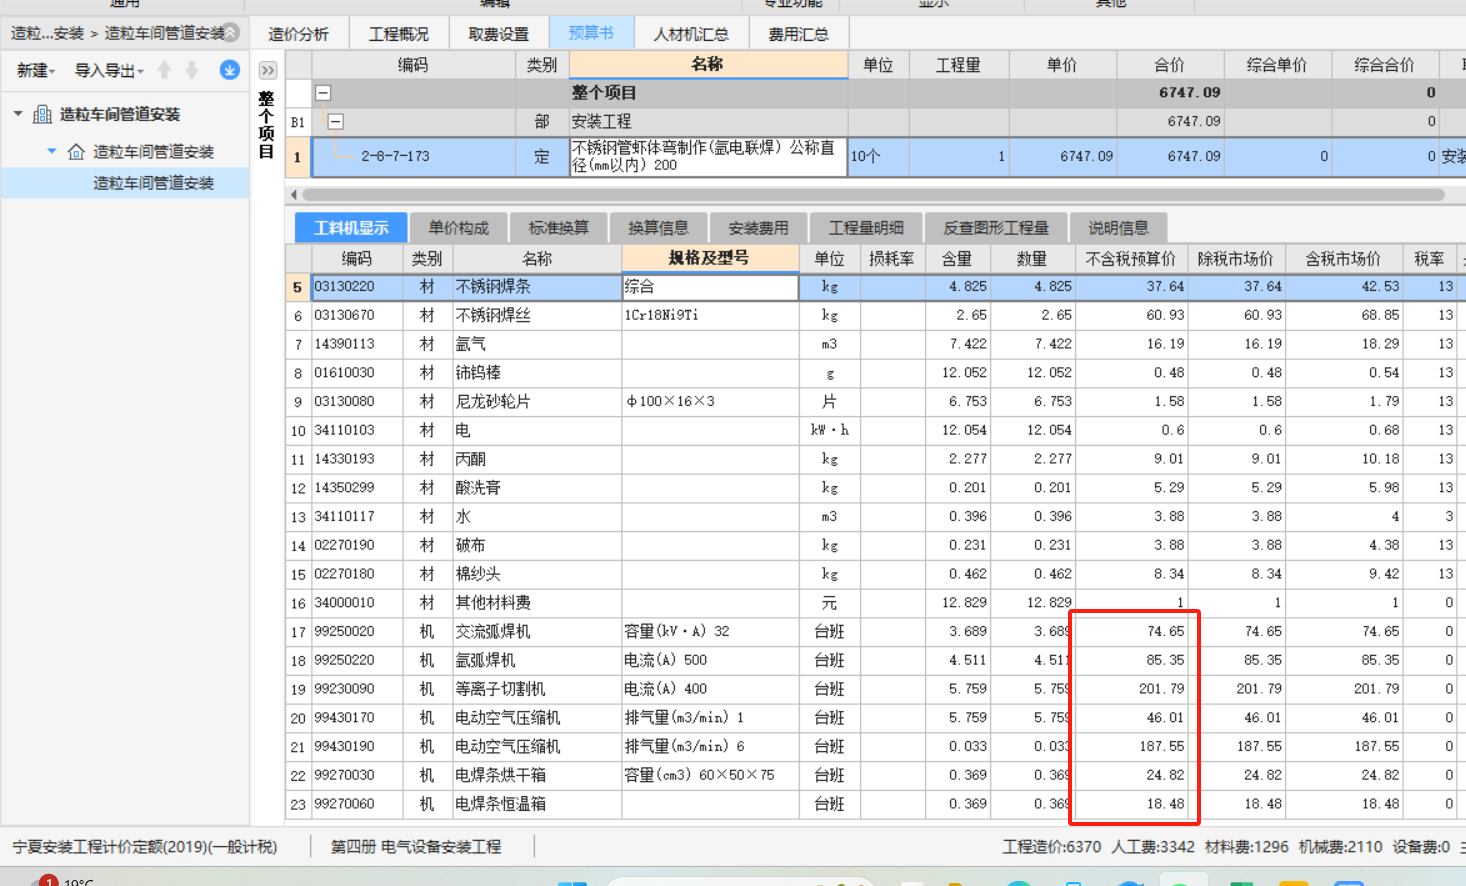Open the 工程量明细 sub-tab

tap(866, 228)
